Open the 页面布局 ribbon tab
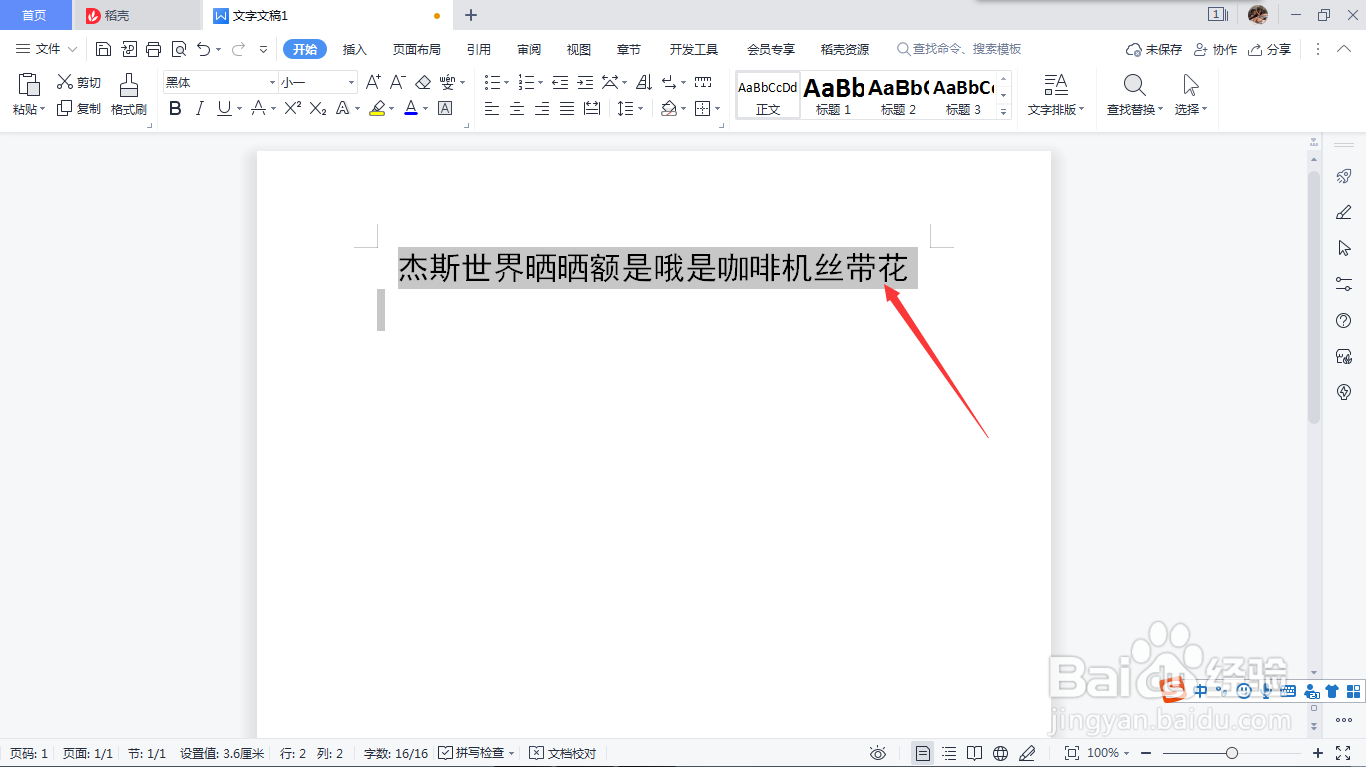Image resolution: width=1366 pixels, height=767 pixels. tap(417, 48)
